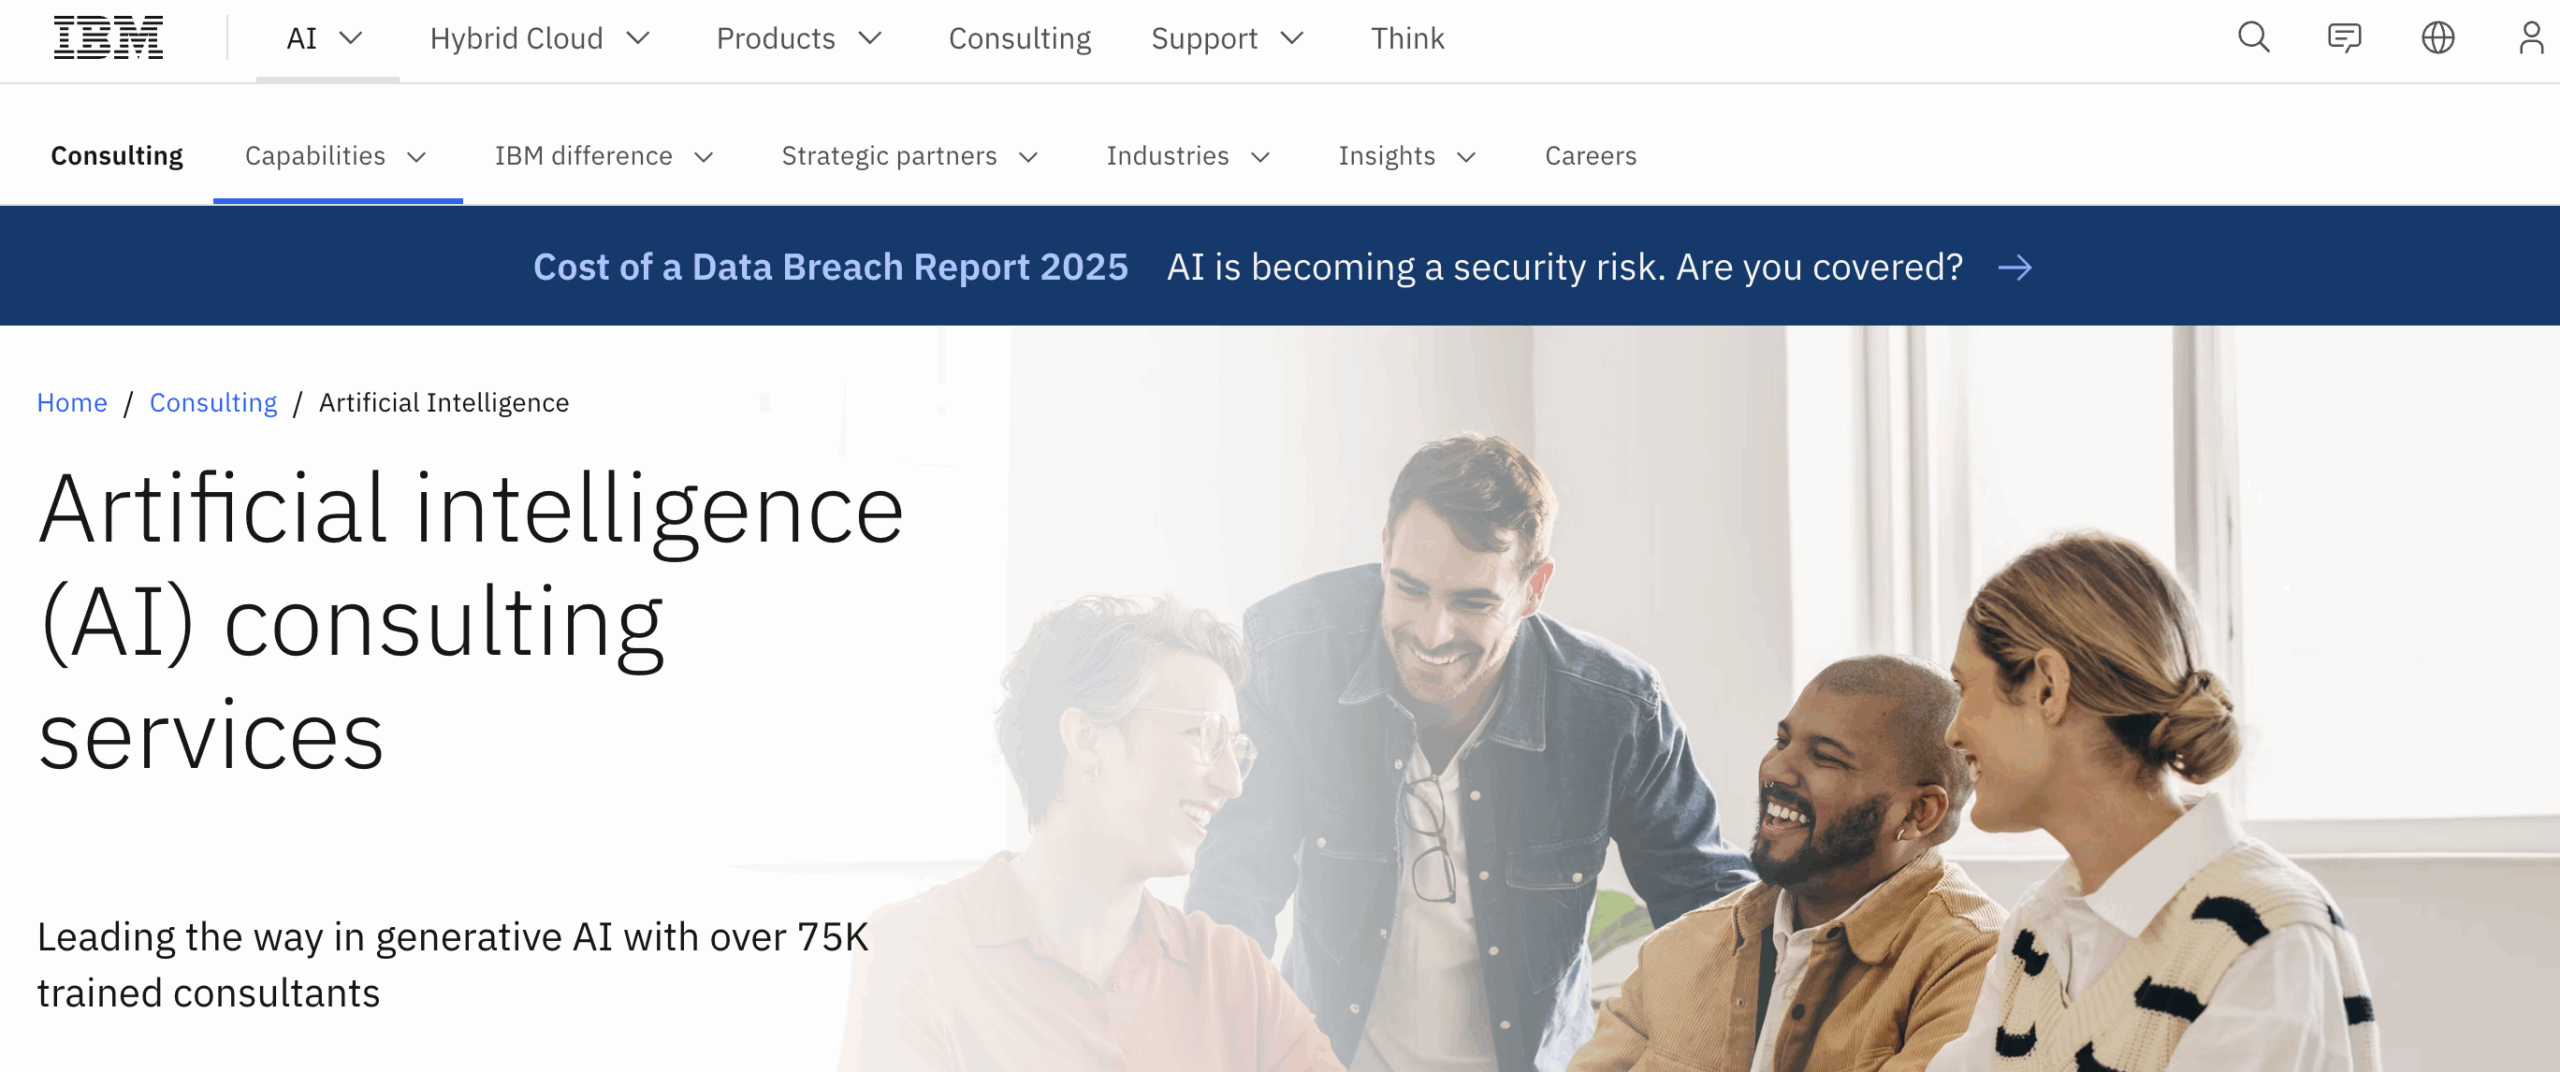The image size is (2560, 1072).
Task: Expand the Capabilities submenu
Action: pos(337,156)
